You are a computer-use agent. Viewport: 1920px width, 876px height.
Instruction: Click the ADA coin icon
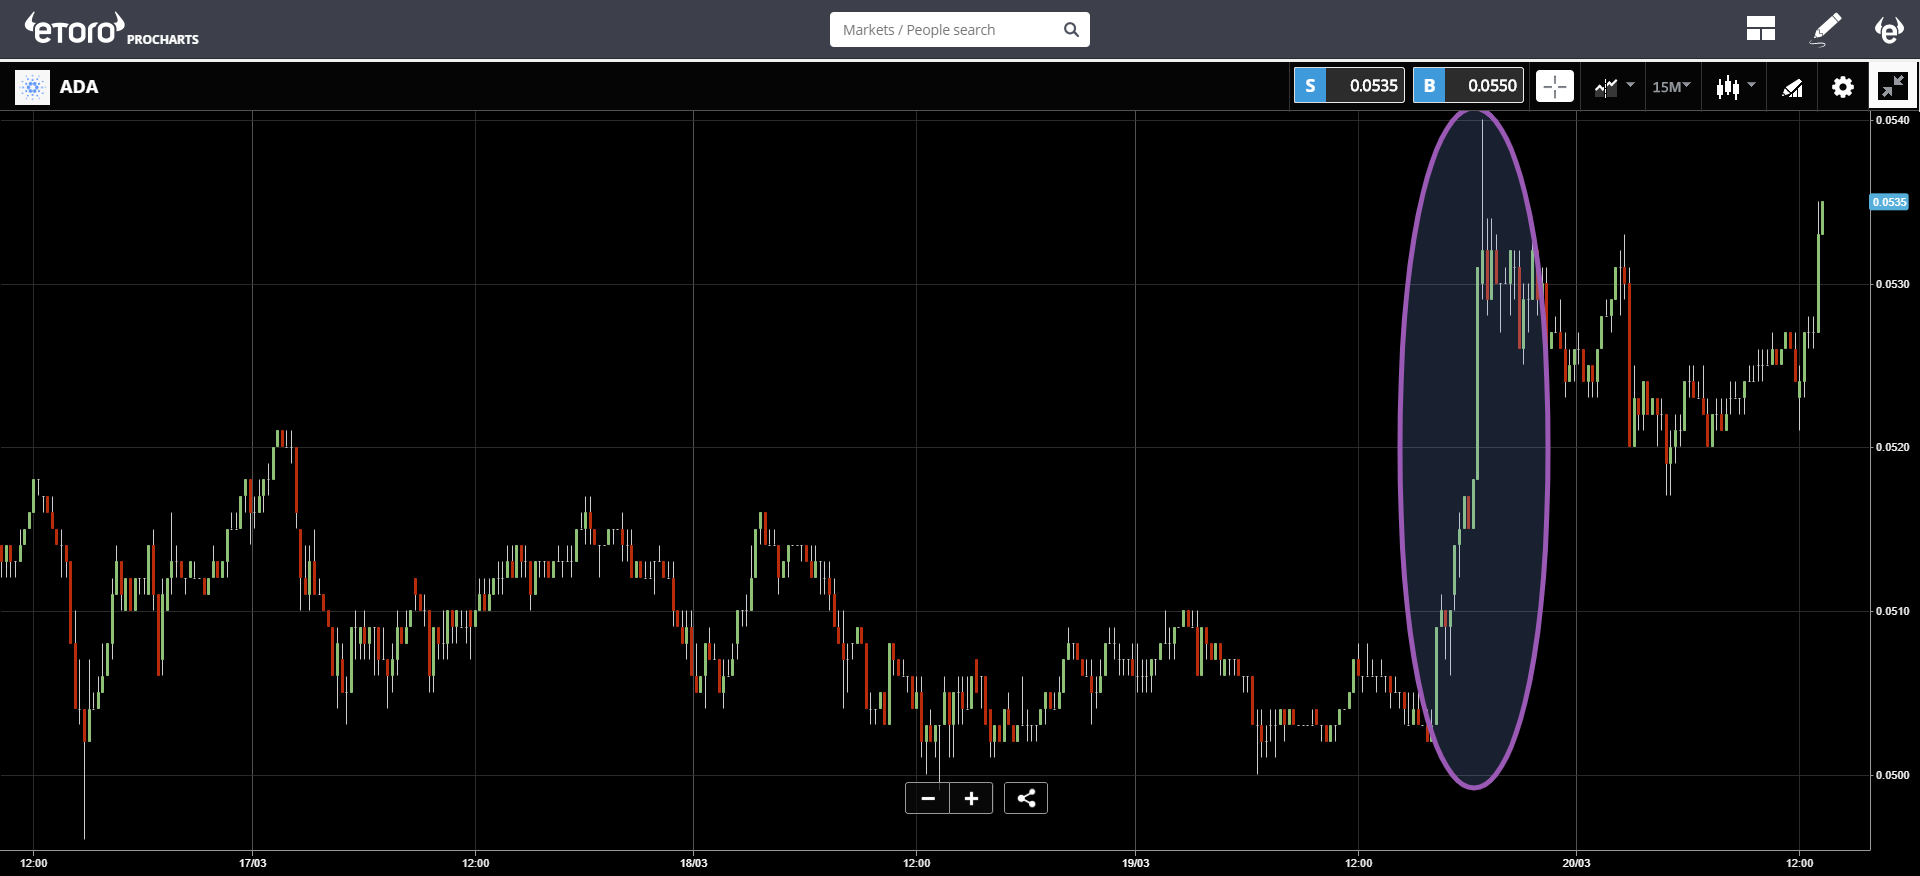tap(32, 87)
